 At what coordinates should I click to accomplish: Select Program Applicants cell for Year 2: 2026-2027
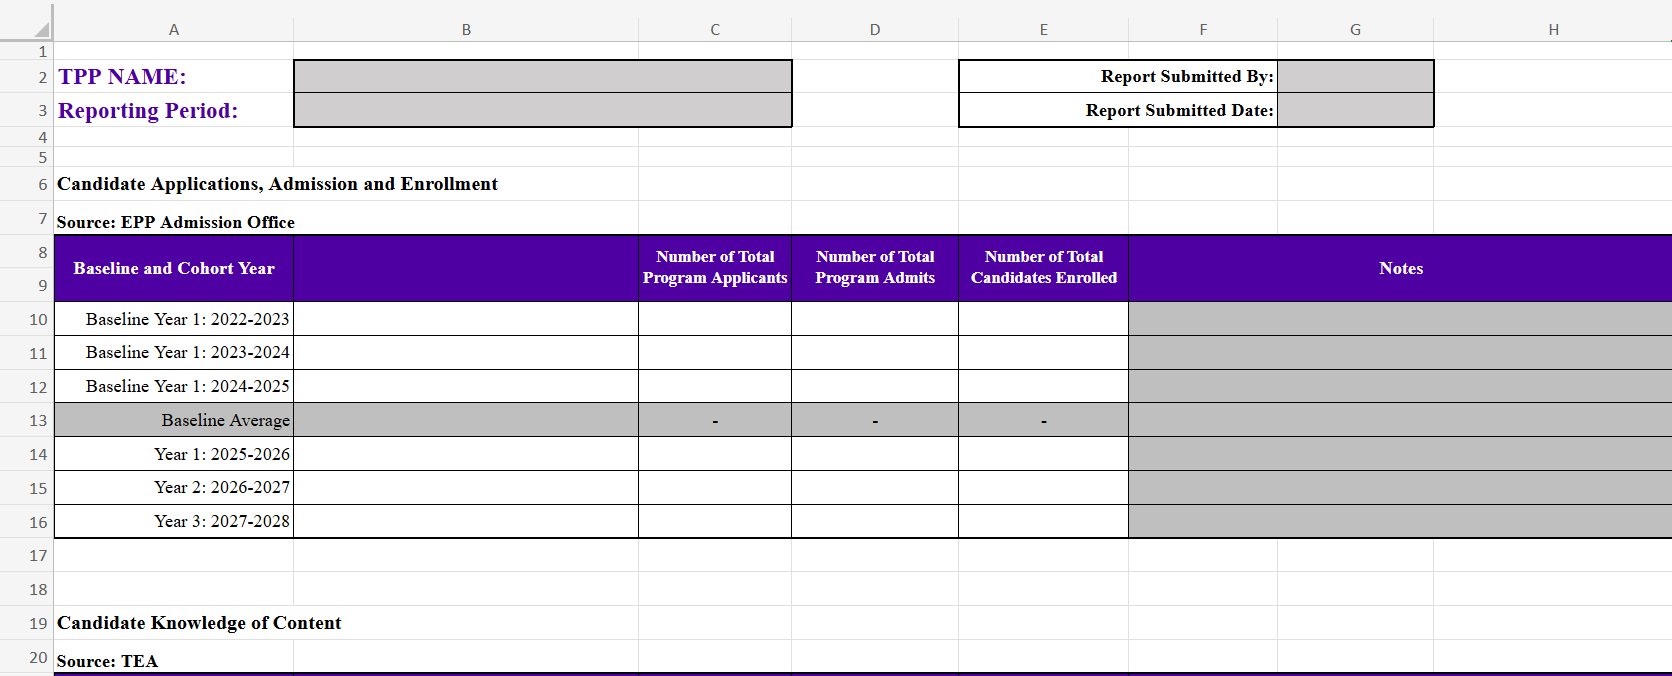[x=714, y=488]
